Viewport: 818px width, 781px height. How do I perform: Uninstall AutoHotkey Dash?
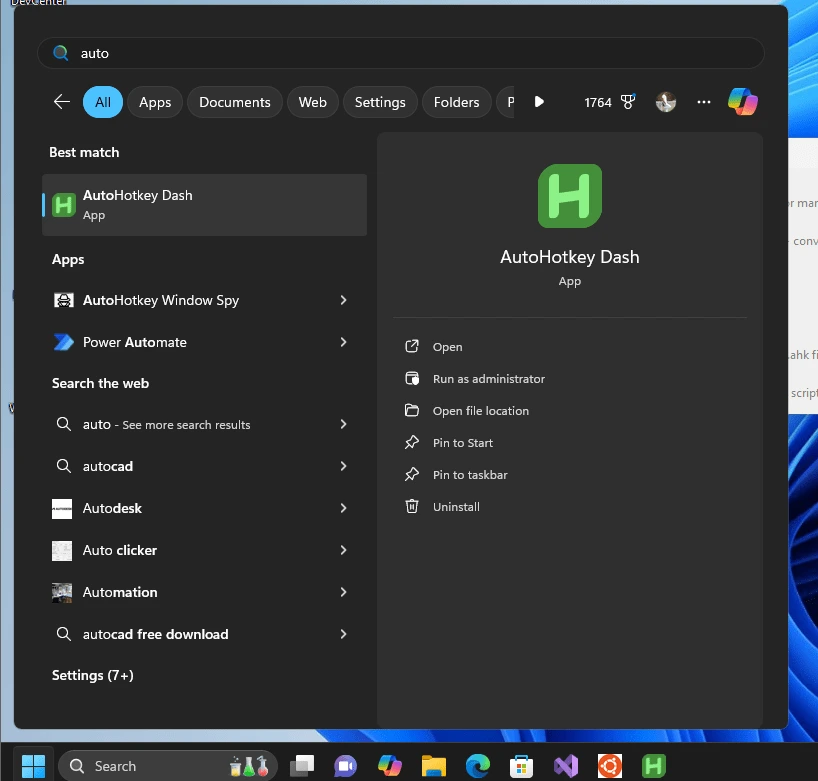456,507
